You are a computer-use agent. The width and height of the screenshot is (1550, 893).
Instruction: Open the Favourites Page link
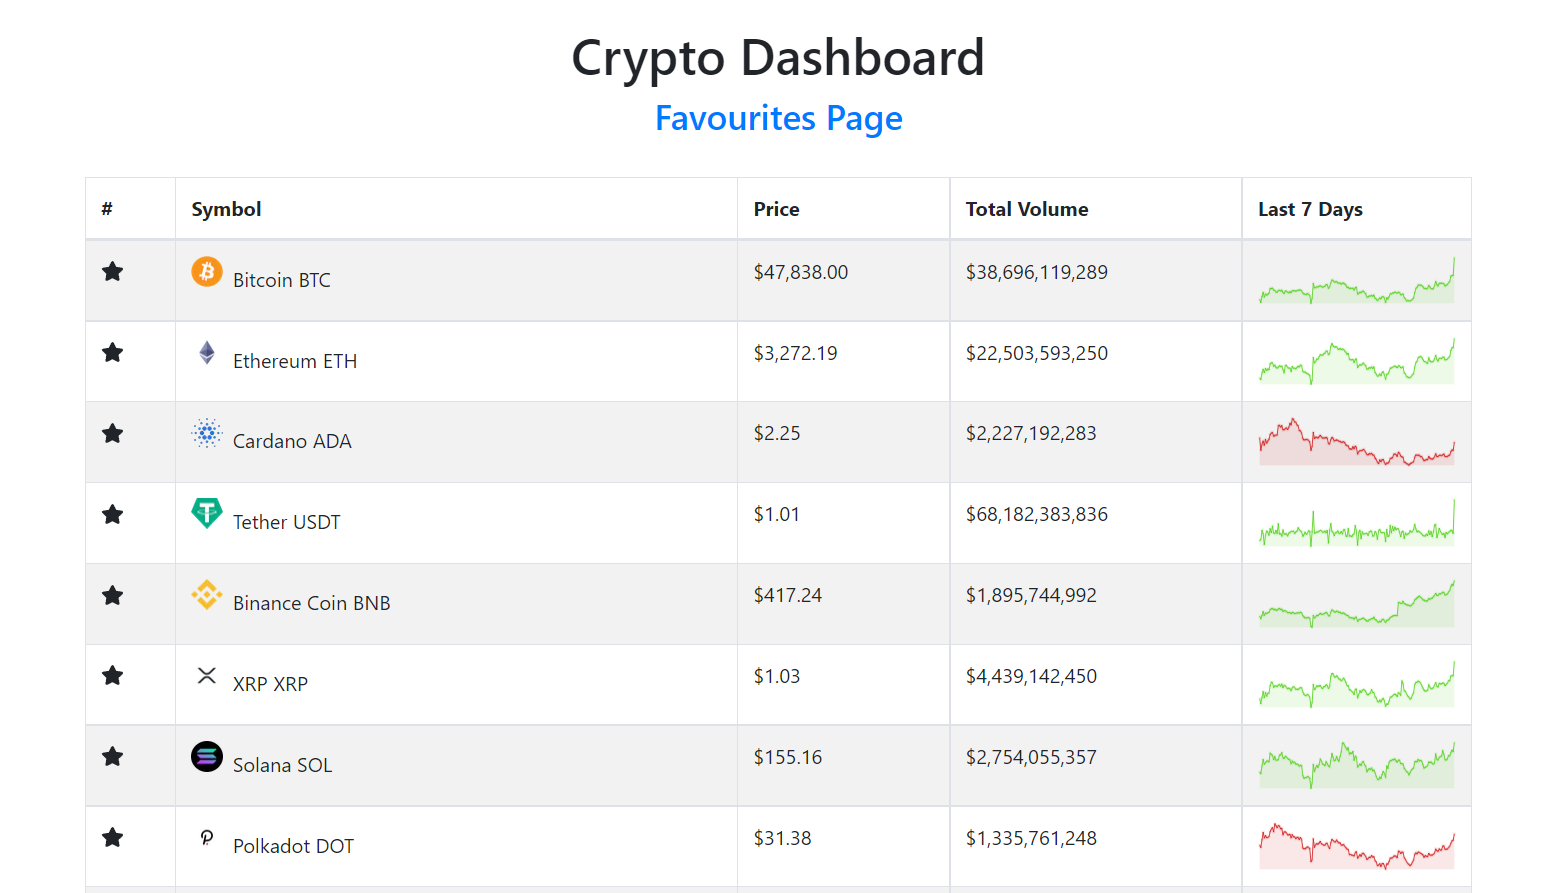(778, 118)
